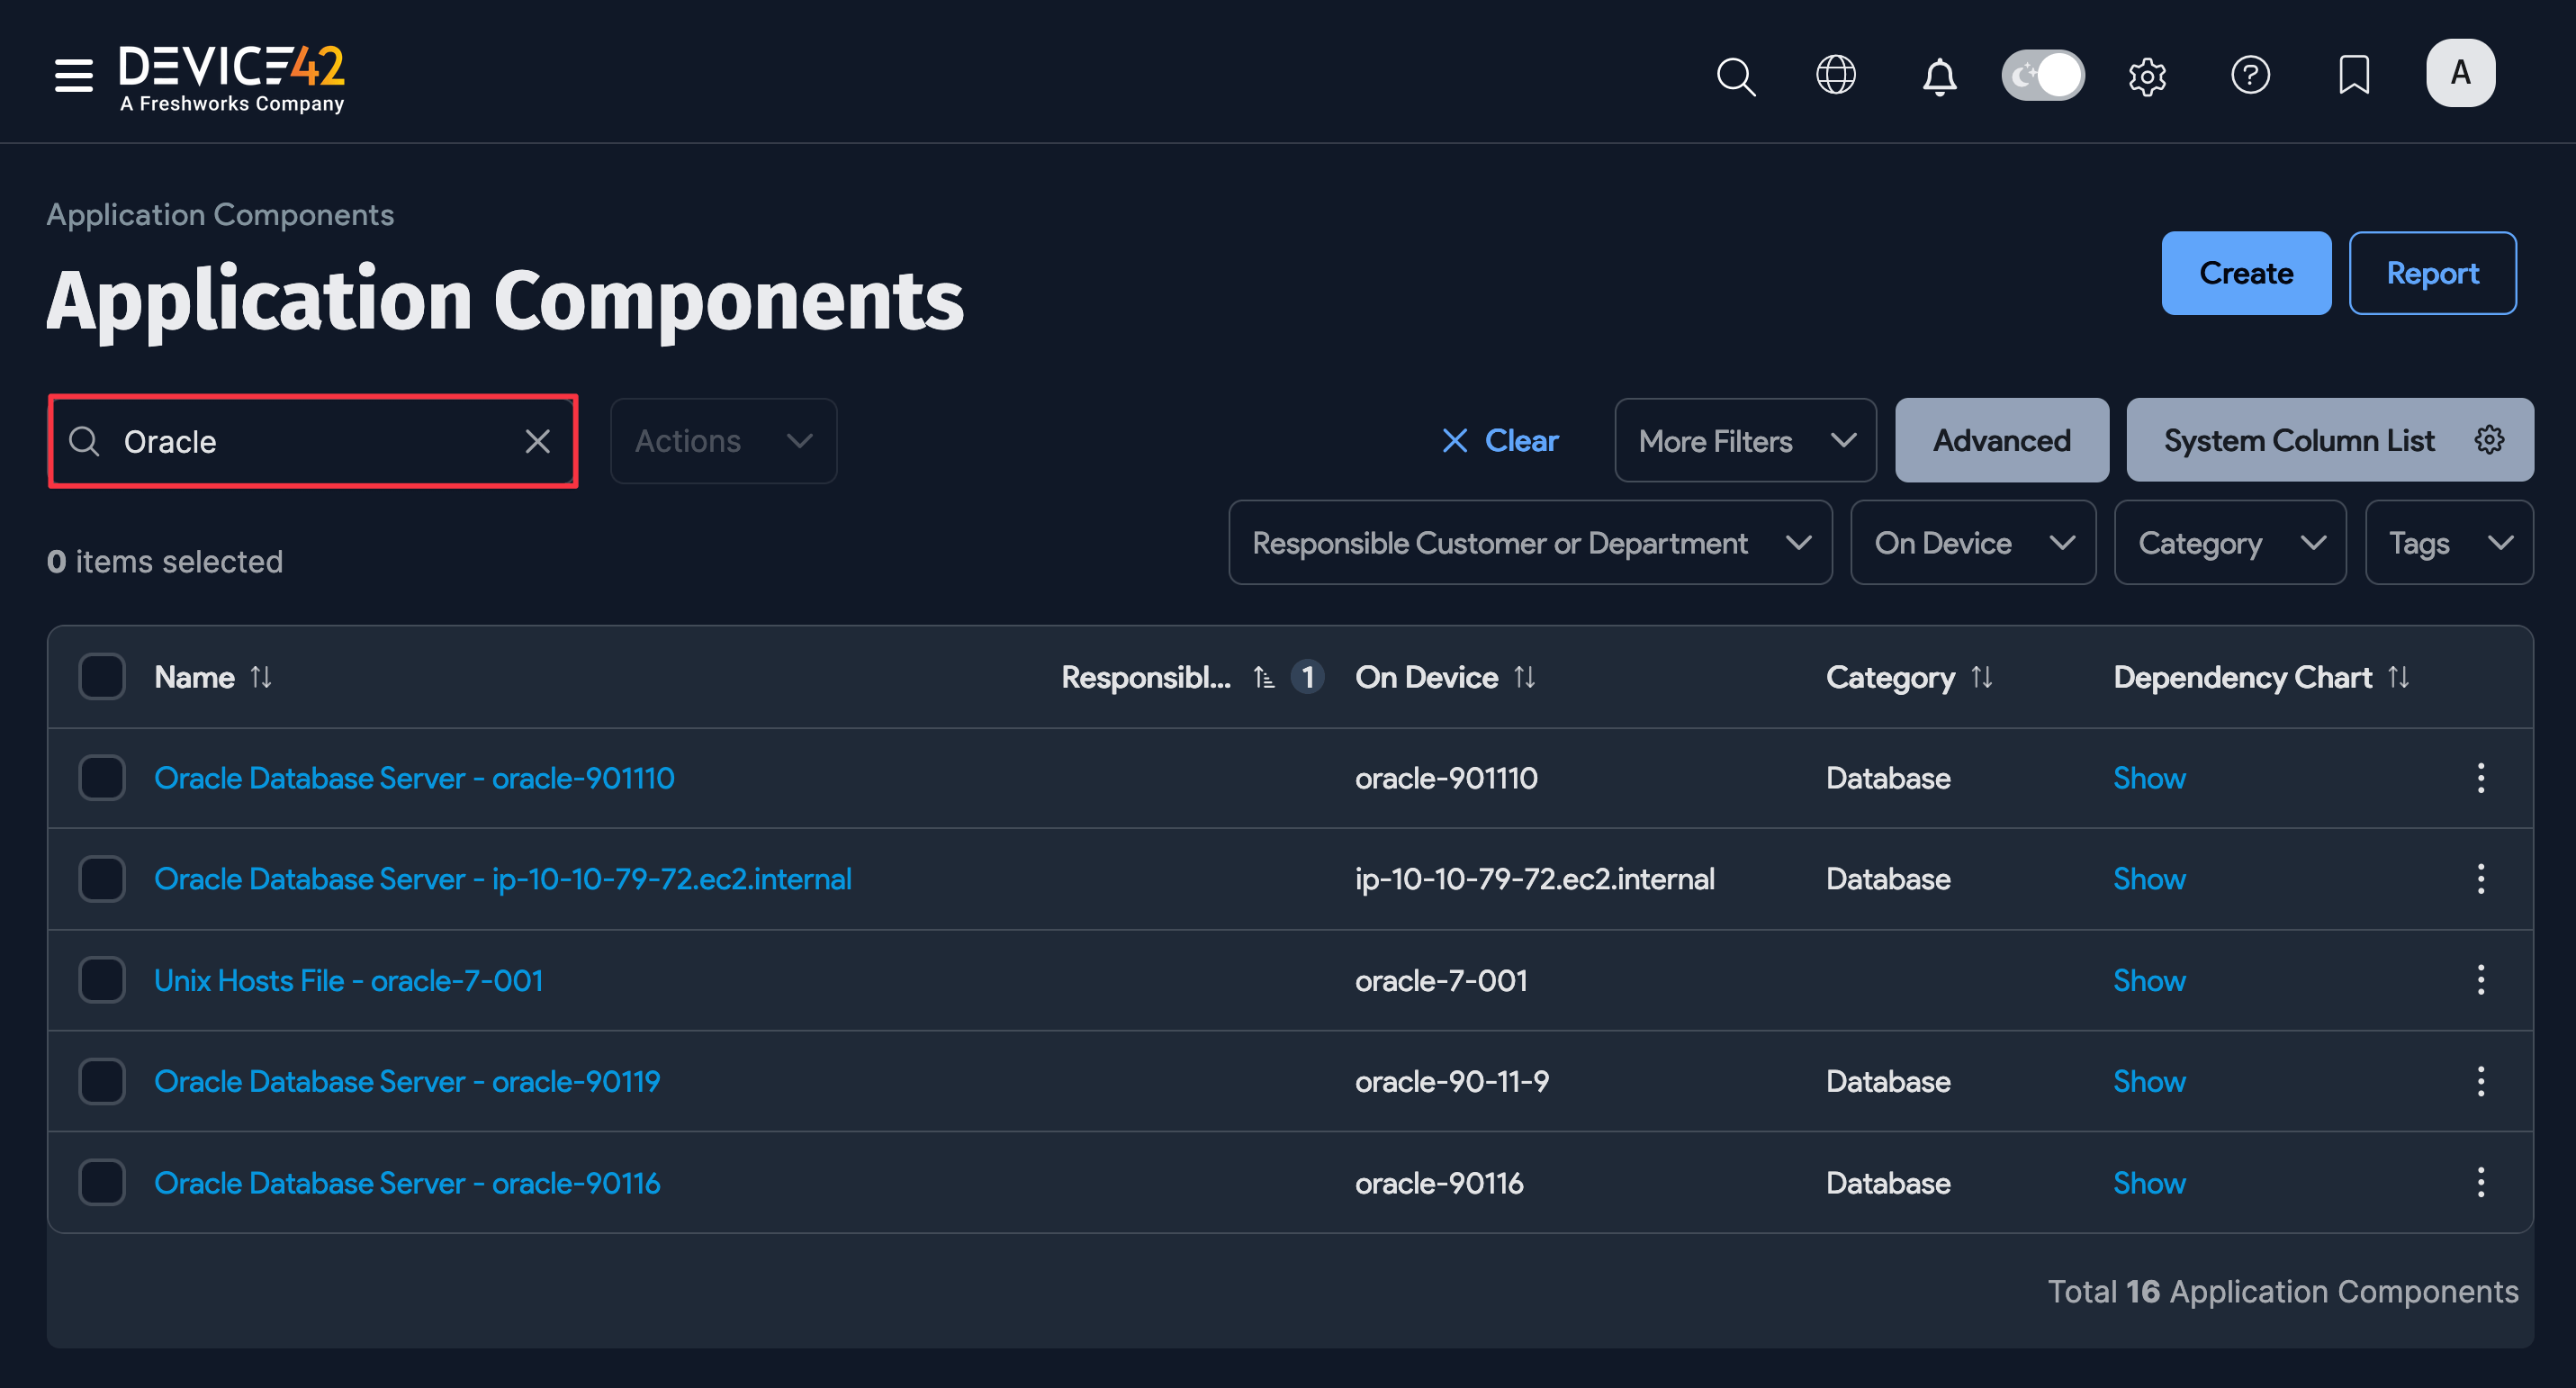Open the global search icon
The image size is (2576, 1388).
pyautogui.click(x=1736, y=76)
